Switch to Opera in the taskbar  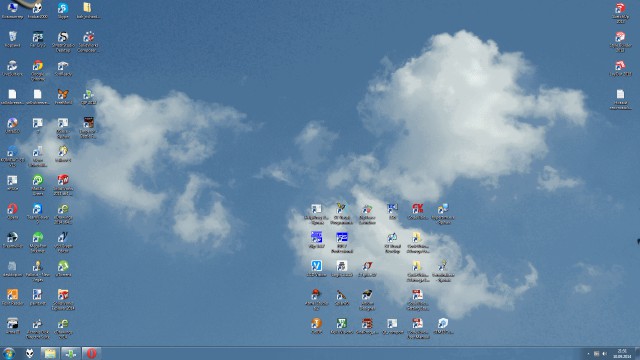click(x=91, y=353)
